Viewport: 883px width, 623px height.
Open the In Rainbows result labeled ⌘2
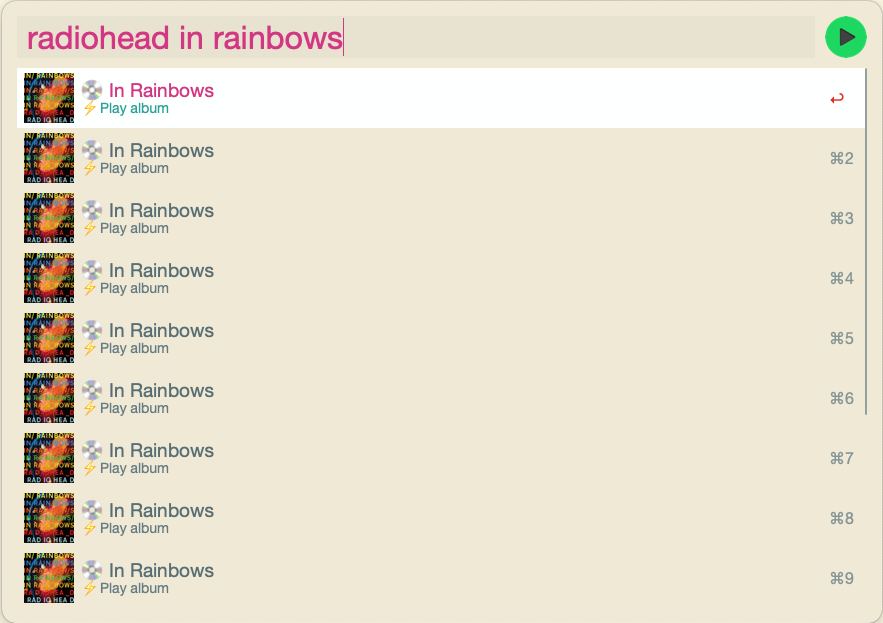coord(441,158)
